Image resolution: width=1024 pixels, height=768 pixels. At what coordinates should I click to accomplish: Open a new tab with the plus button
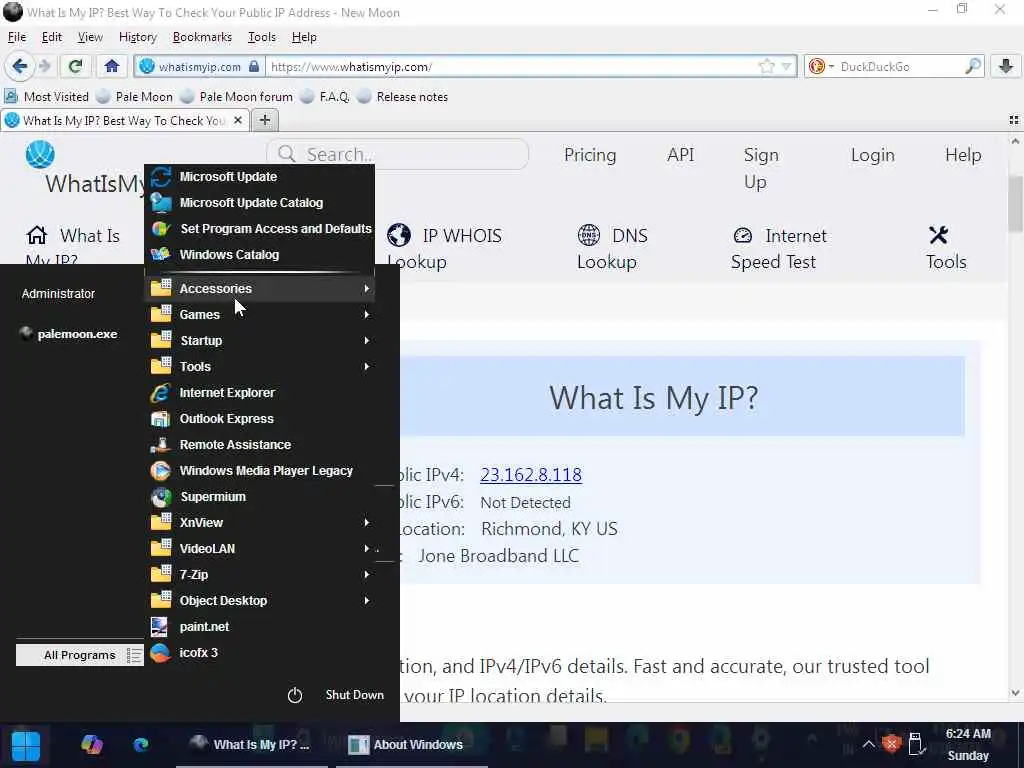pyautogui.click(x=264, y=120)
